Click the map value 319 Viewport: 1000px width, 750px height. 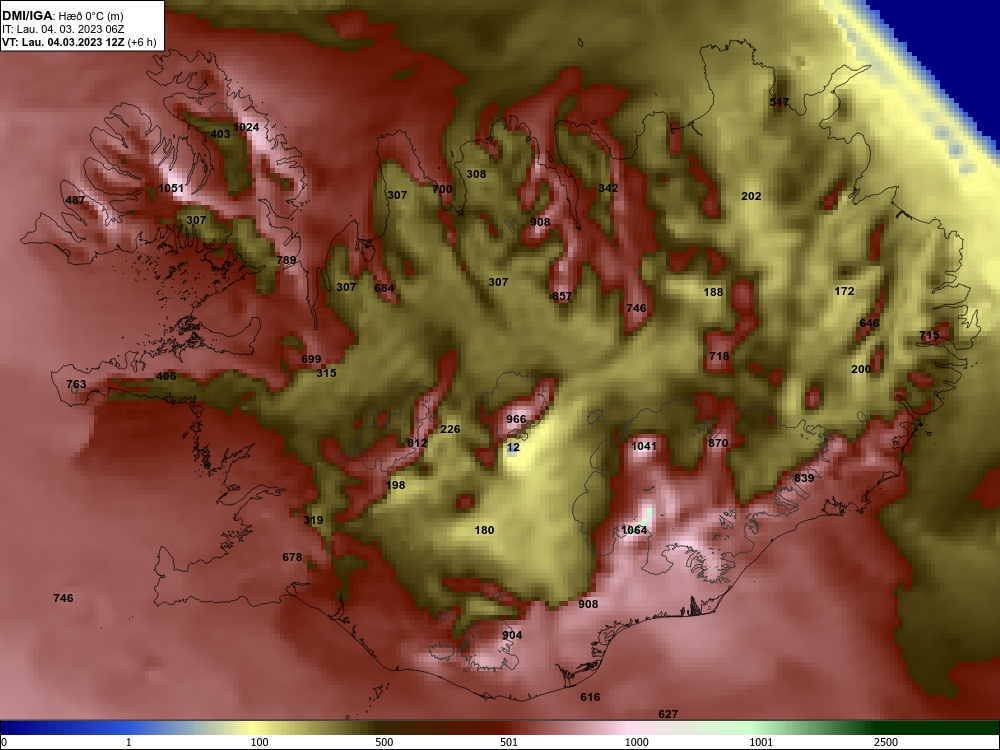[313, 520]
